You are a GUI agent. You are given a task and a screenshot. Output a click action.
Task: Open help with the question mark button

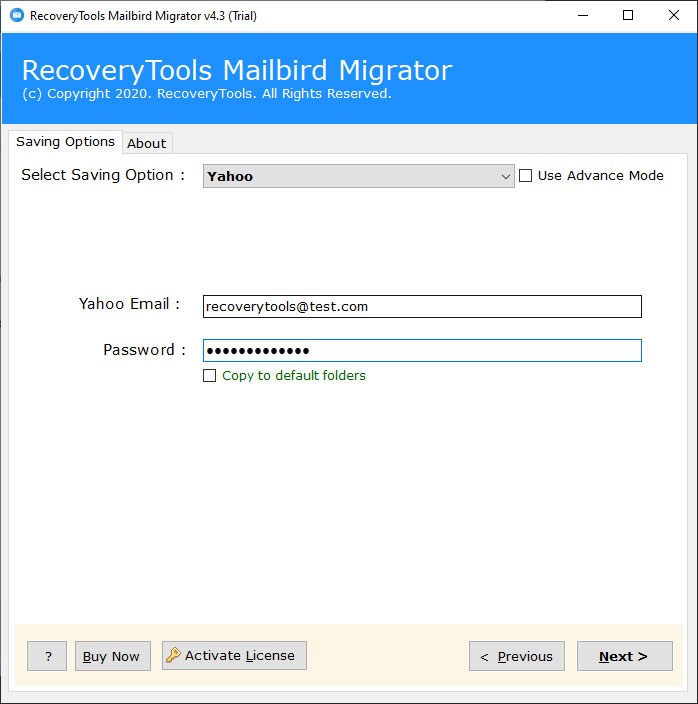pyautogui.click(x=47, y=656)
